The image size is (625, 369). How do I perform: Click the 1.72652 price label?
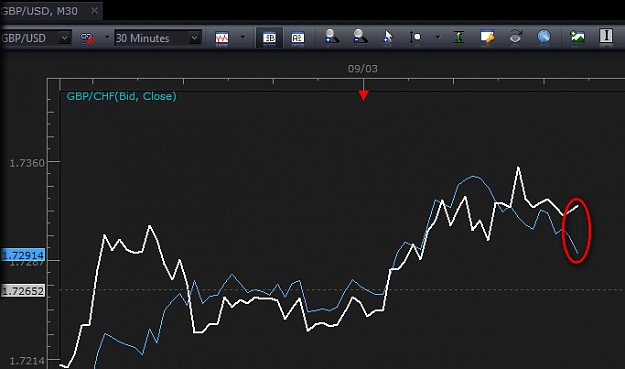click(x=23, y=291)
